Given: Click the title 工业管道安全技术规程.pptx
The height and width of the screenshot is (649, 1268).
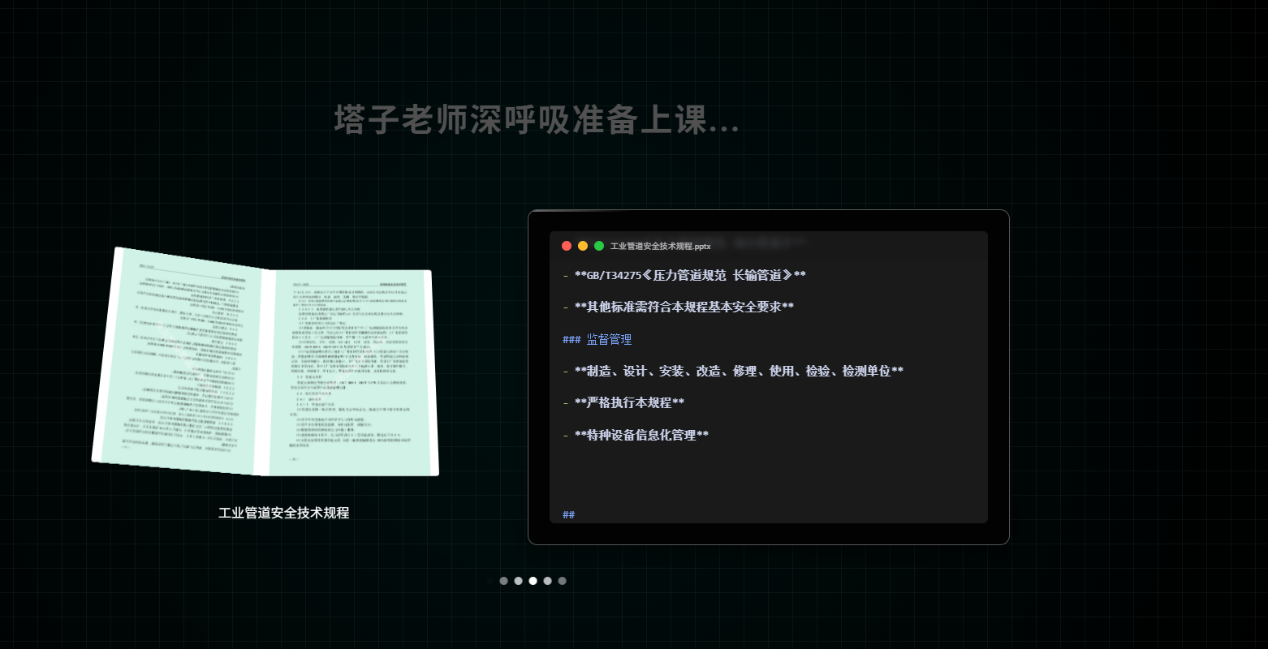Looking at the screenshot, I should click(x=660, y=244).
